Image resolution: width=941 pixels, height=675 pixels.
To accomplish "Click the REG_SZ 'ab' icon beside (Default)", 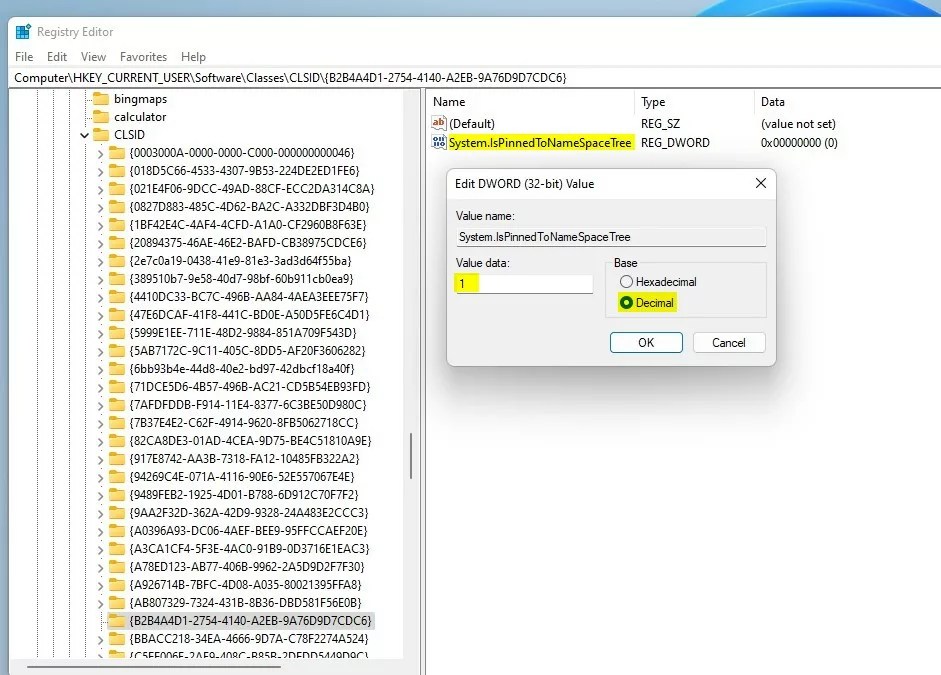I will [x=439, y=123].
